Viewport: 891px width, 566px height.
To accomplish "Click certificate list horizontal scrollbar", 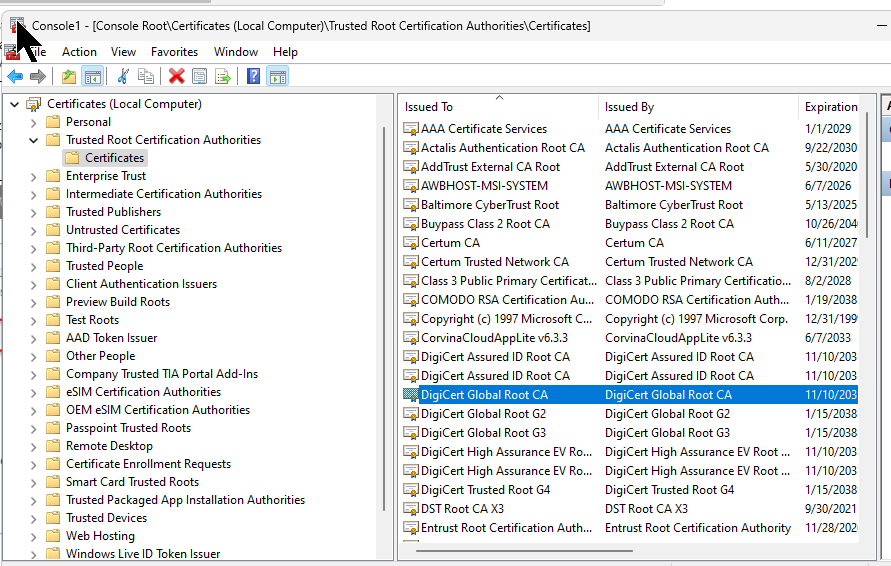I will click(x=524, y=550).
